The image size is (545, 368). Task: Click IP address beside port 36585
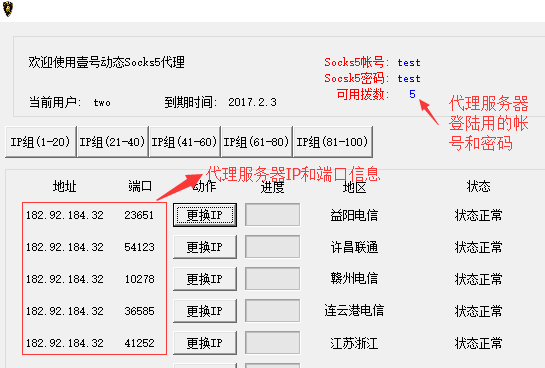[65, 311]
